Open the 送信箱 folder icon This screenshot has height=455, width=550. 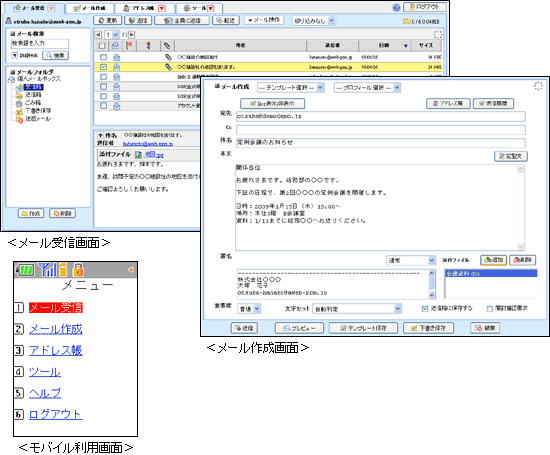[x=19, y=95]
